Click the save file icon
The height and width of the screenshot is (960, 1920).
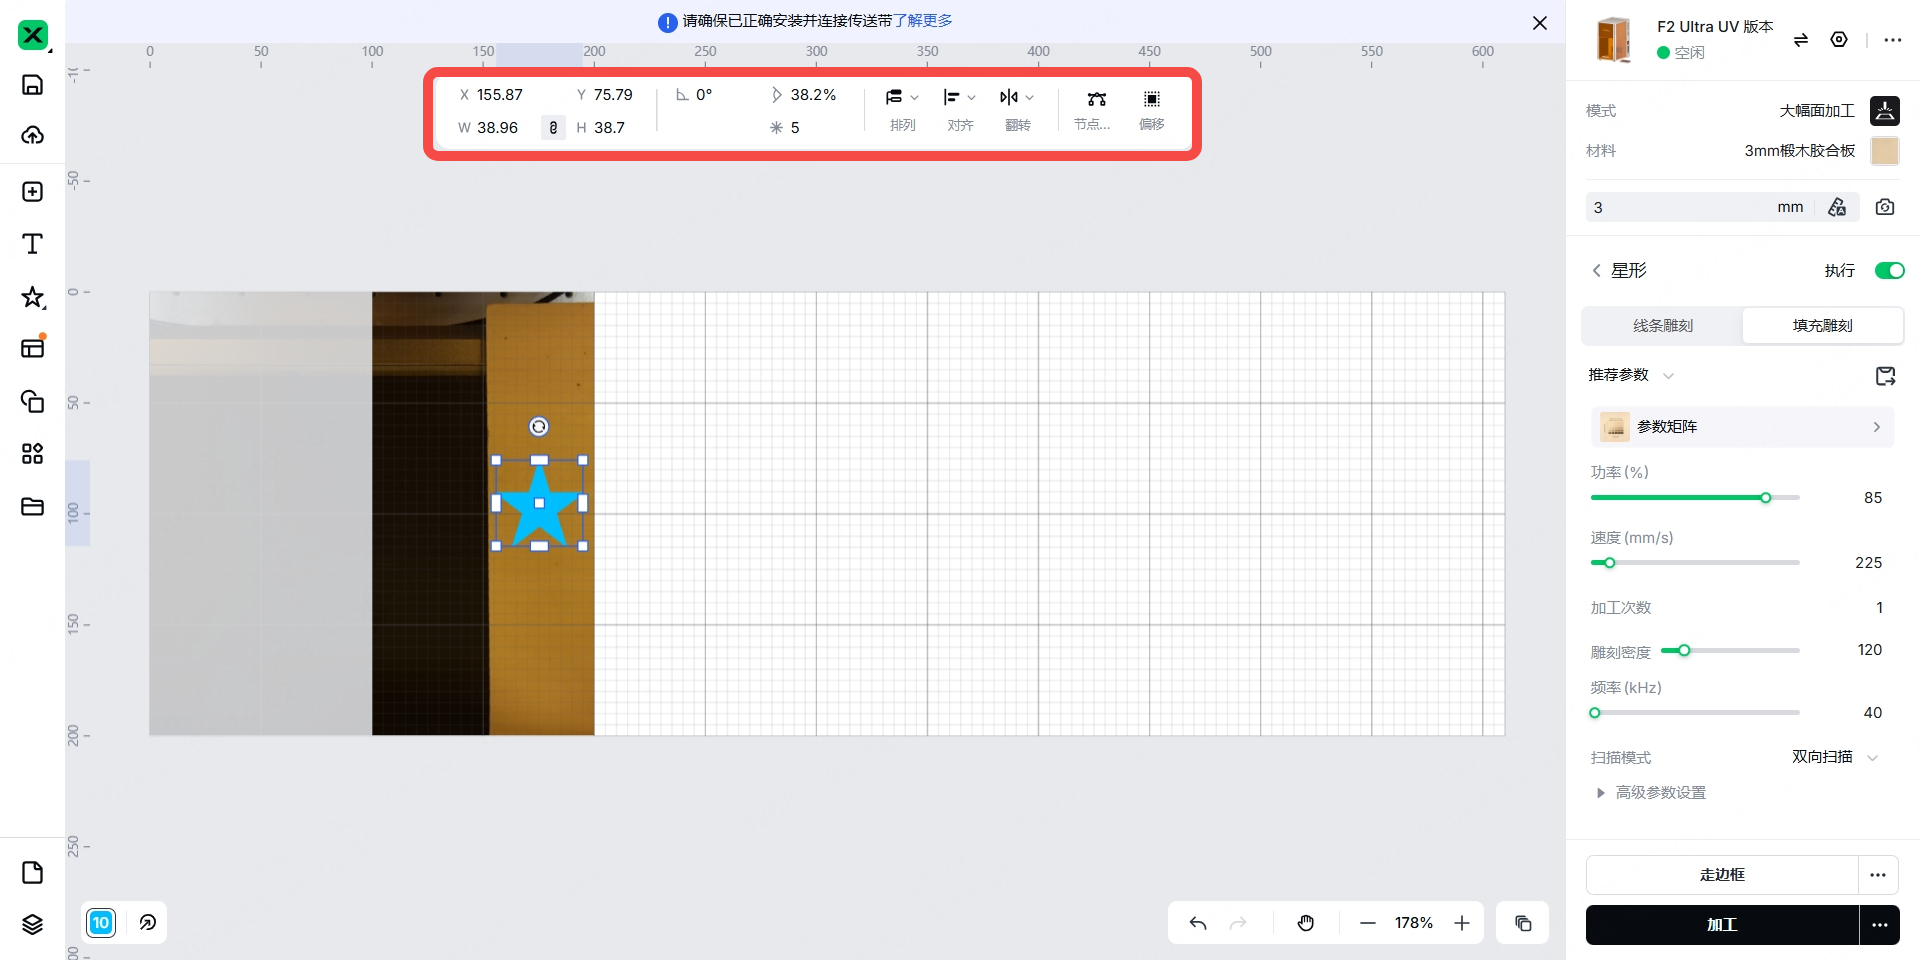pos(32,85)
